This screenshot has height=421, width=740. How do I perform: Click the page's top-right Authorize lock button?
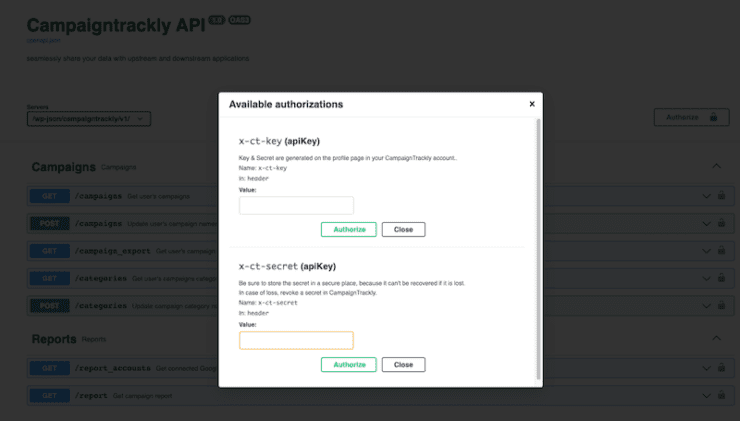(691, 118)
